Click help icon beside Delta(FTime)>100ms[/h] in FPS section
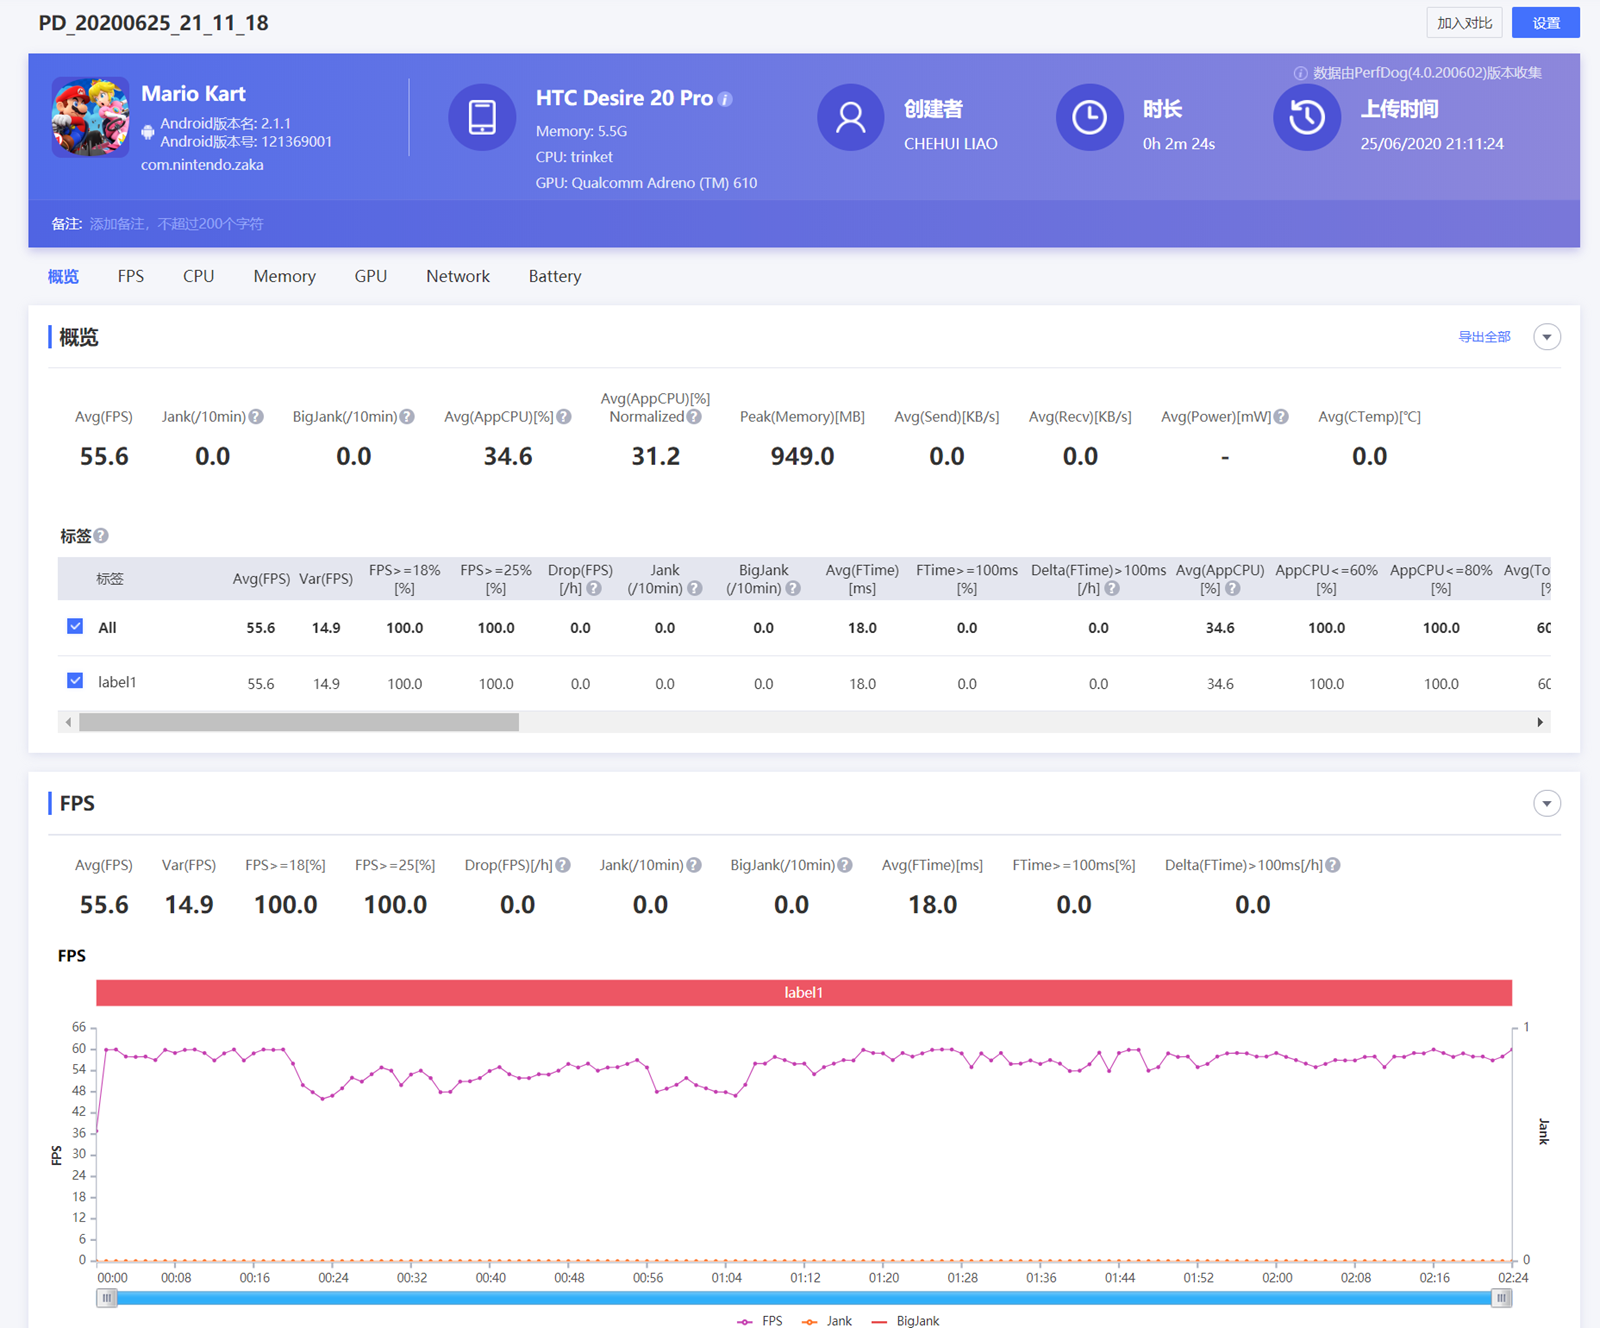The image size is (1600, 1328). 1333,865
